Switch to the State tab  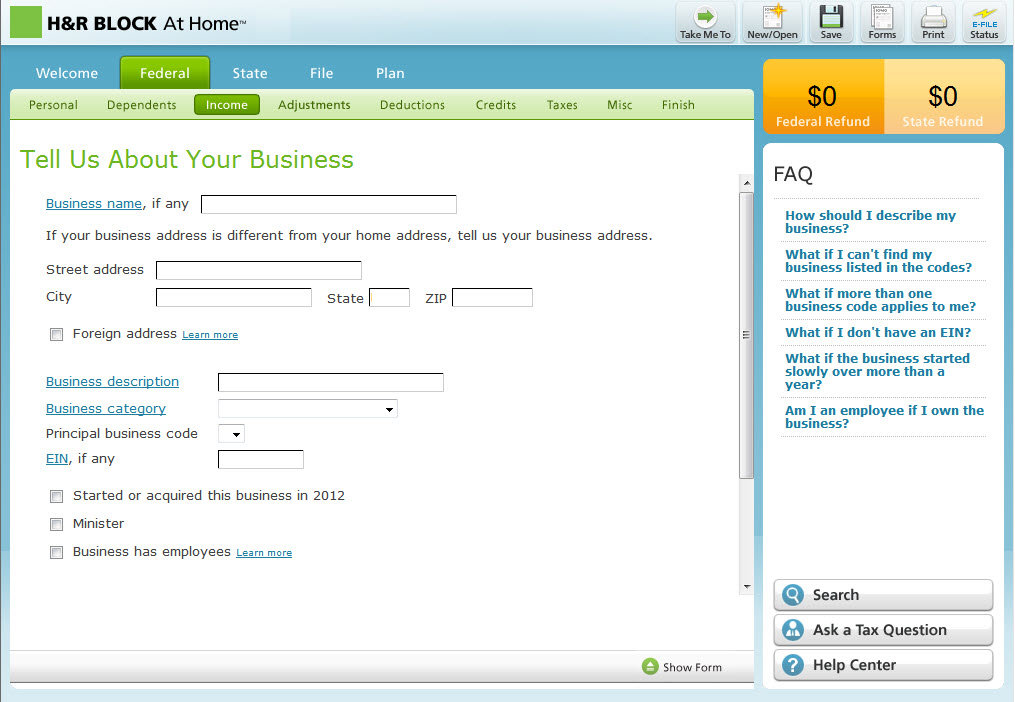click(x=250, y=73)
